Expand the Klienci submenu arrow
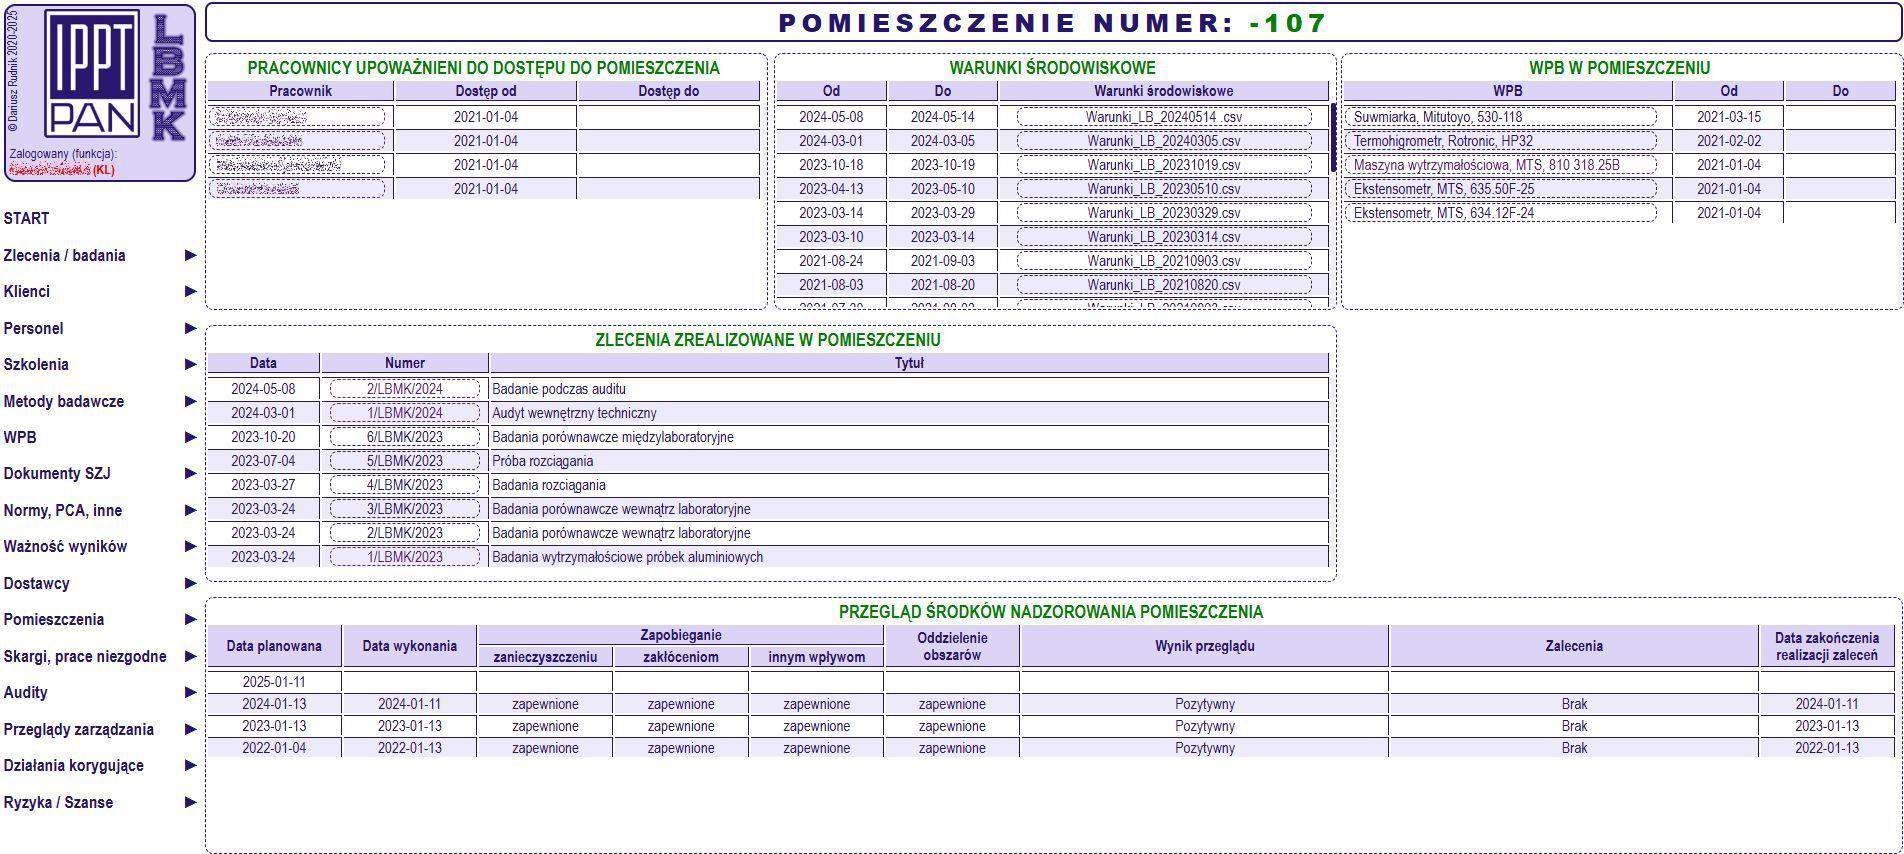Image resolution: width=1904 pixels, height=854 pixels. point(190,291)
